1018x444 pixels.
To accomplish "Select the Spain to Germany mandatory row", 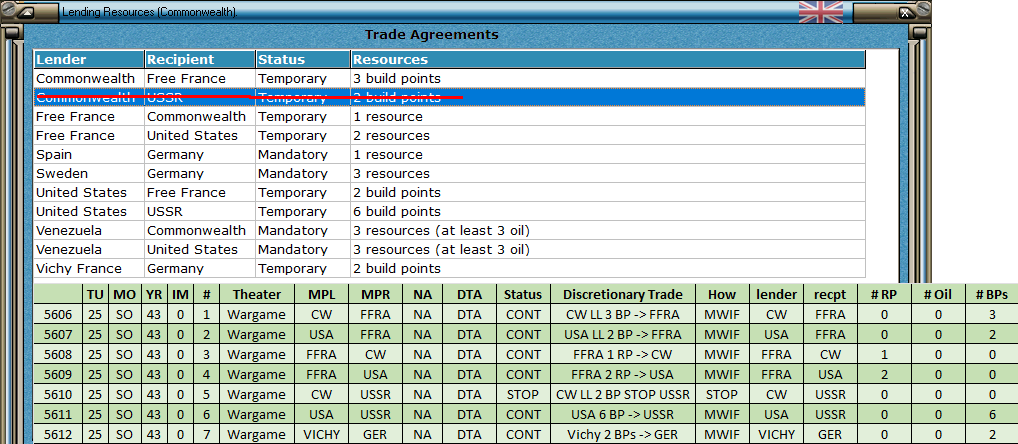I will (450, 154).
